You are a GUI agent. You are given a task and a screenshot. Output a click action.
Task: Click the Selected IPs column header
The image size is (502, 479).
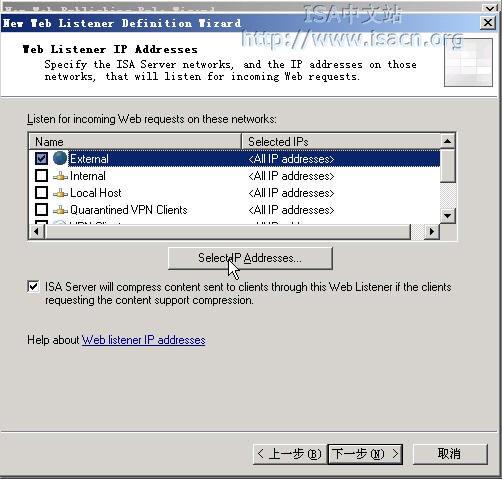click(x=341, y=141)
